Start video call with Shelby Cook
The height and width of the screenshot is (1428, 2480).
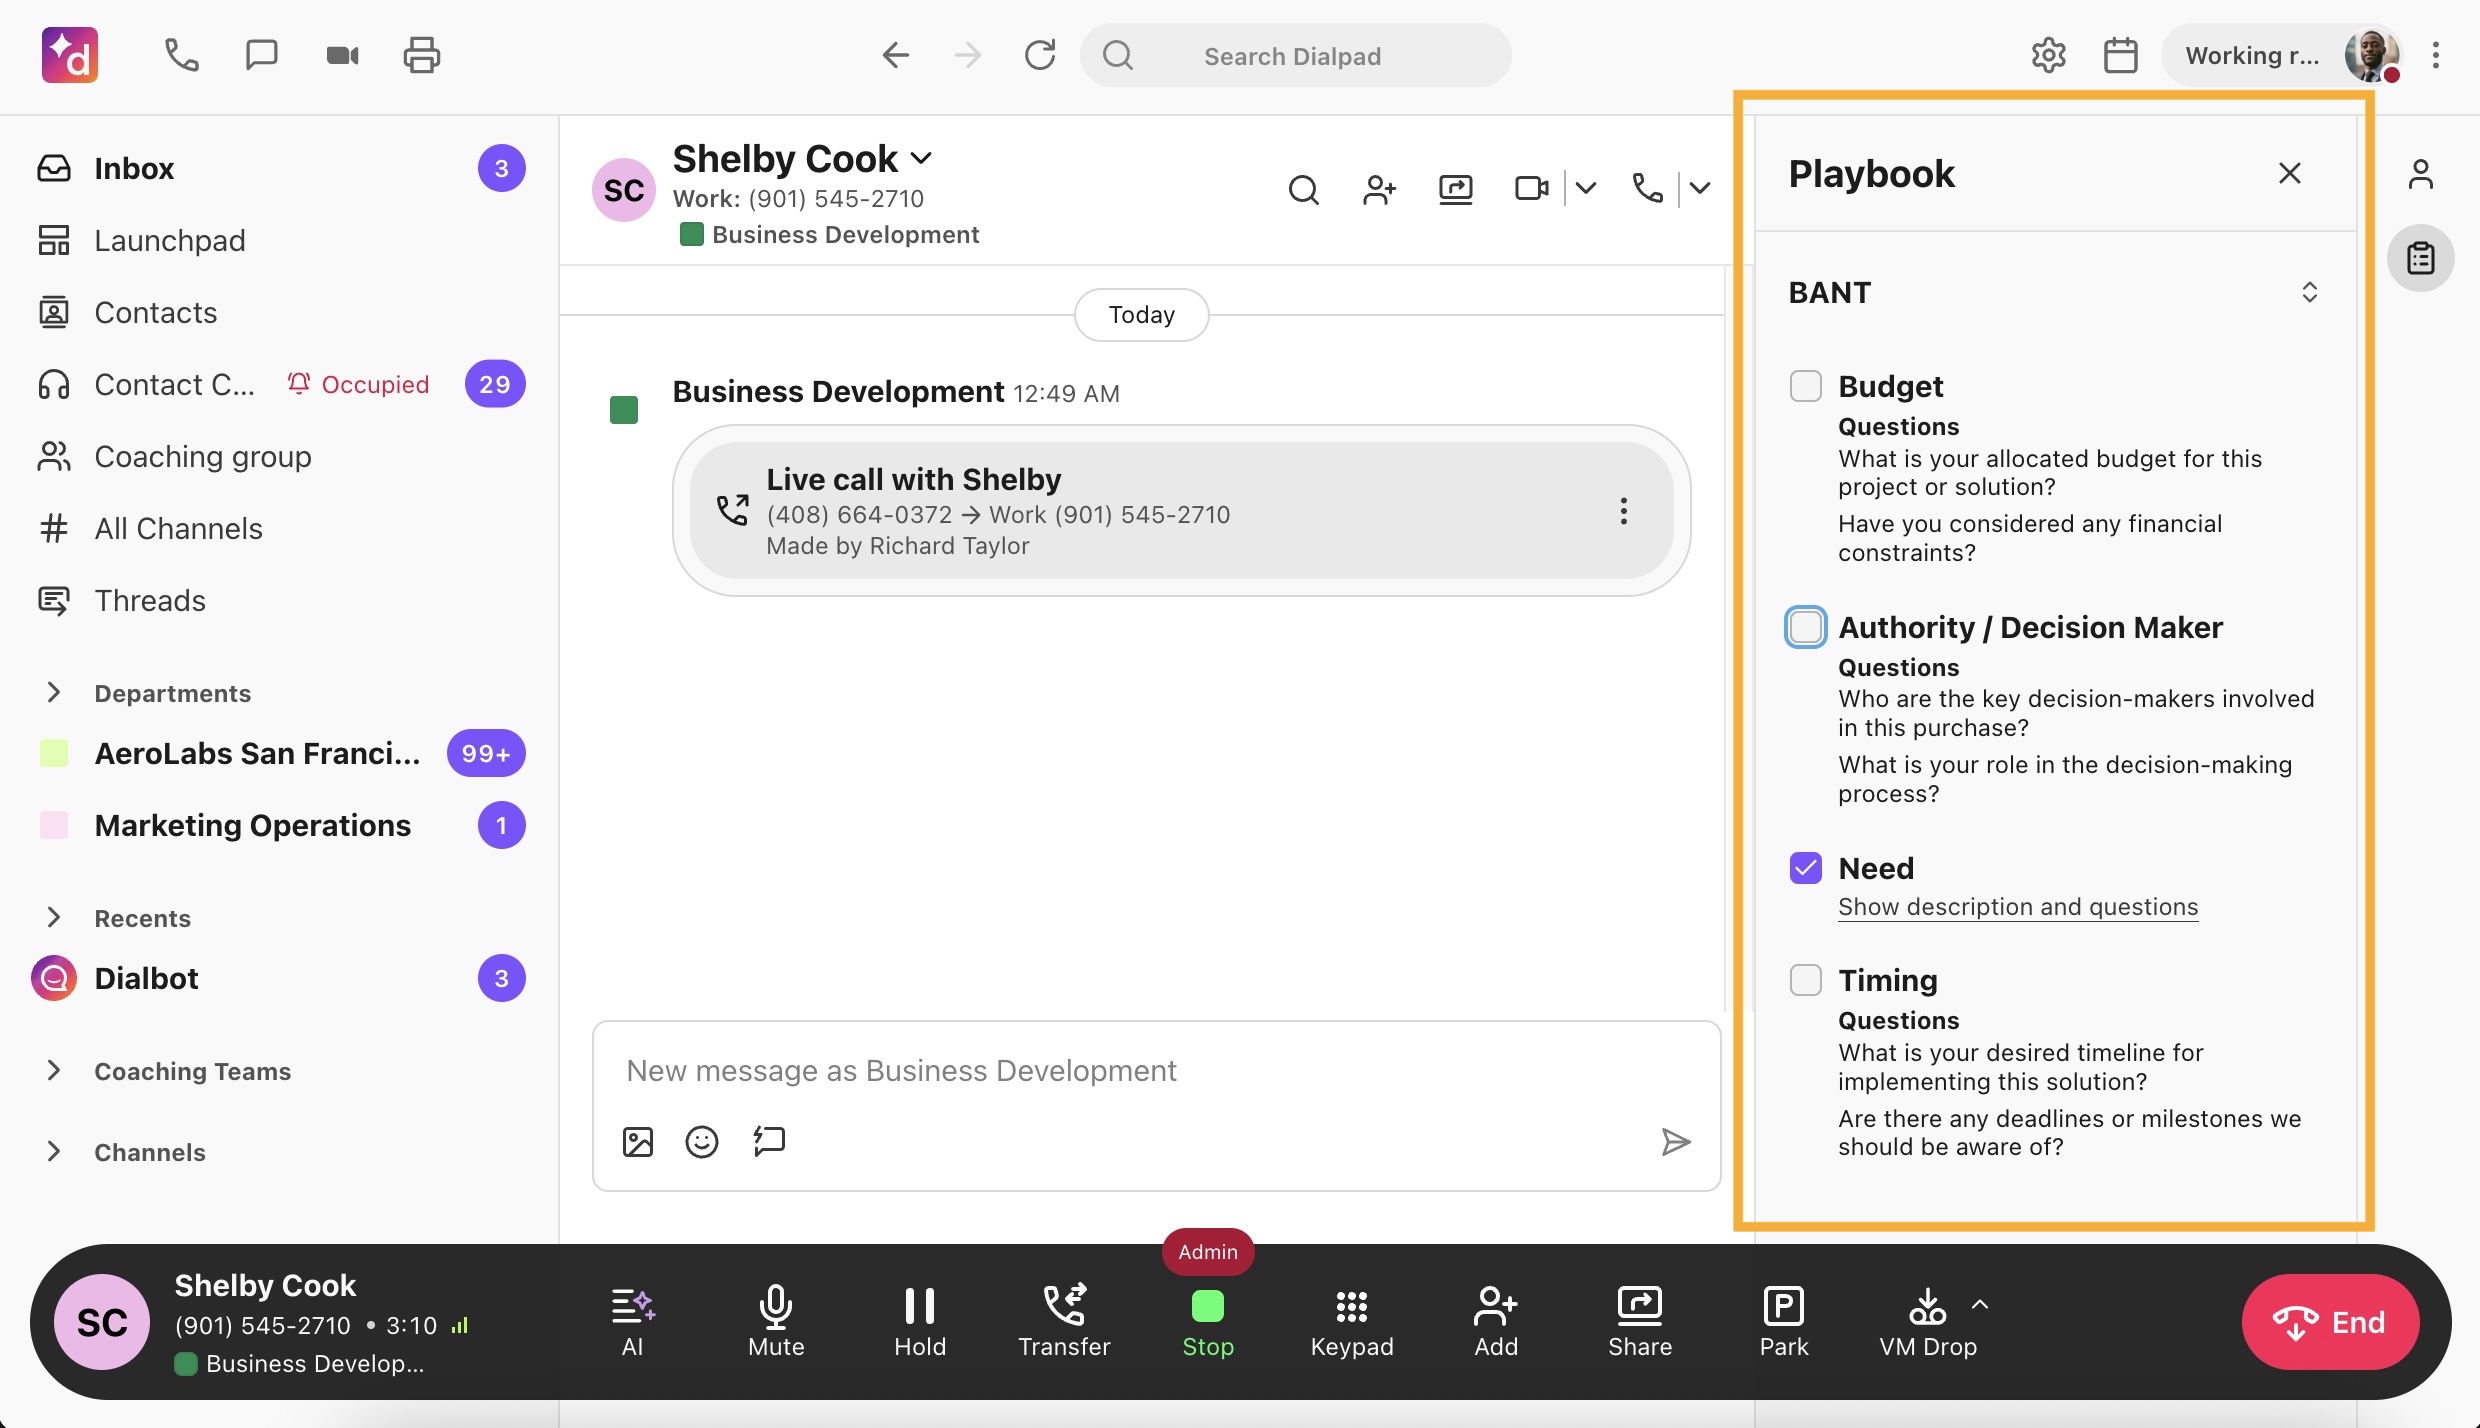(x=1531, y=188)
